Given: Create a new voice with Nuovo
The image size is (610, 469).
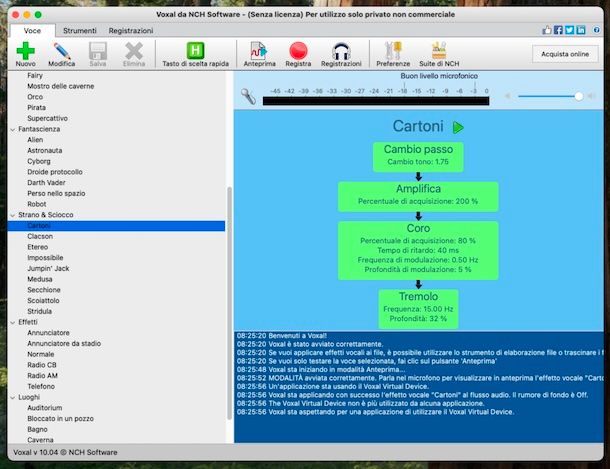Looking at the screenshot, I should coord(26,54).
